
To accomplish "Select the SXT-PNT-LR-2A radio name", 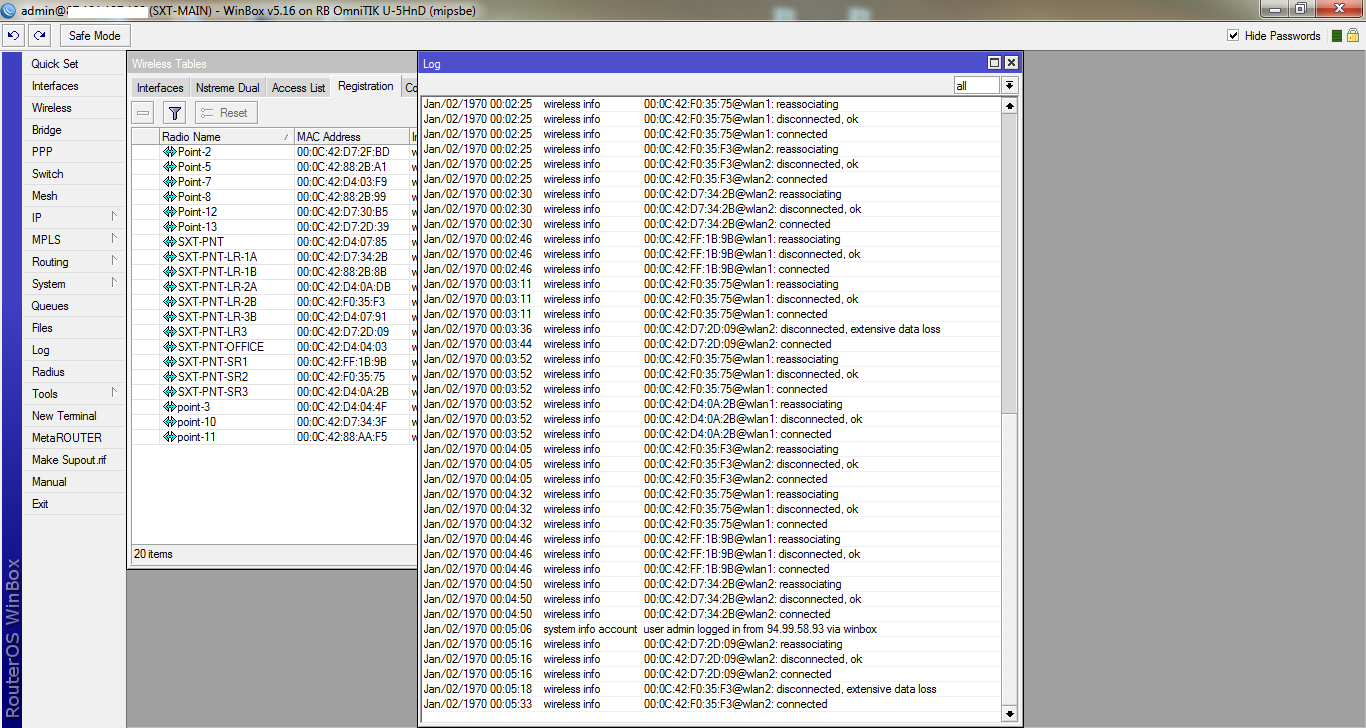I will coord(217,287).
